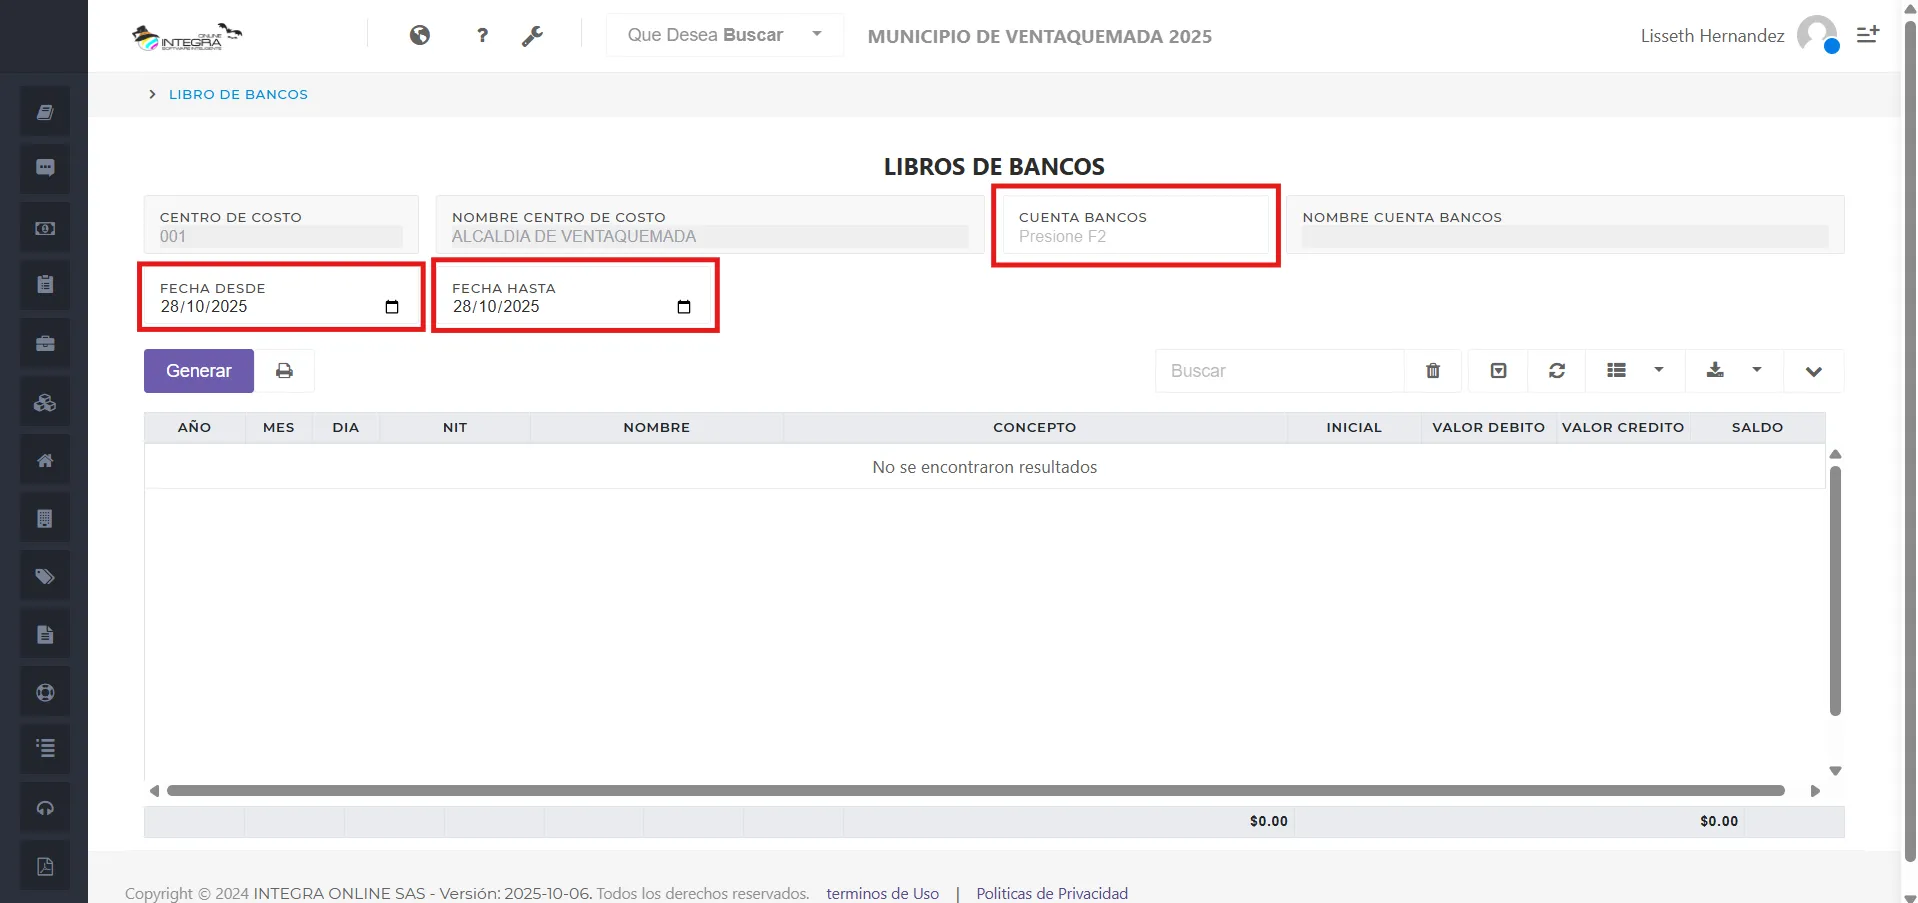
Task: Open the list view layout dropdown arrow
Action: click(1659, 370)
